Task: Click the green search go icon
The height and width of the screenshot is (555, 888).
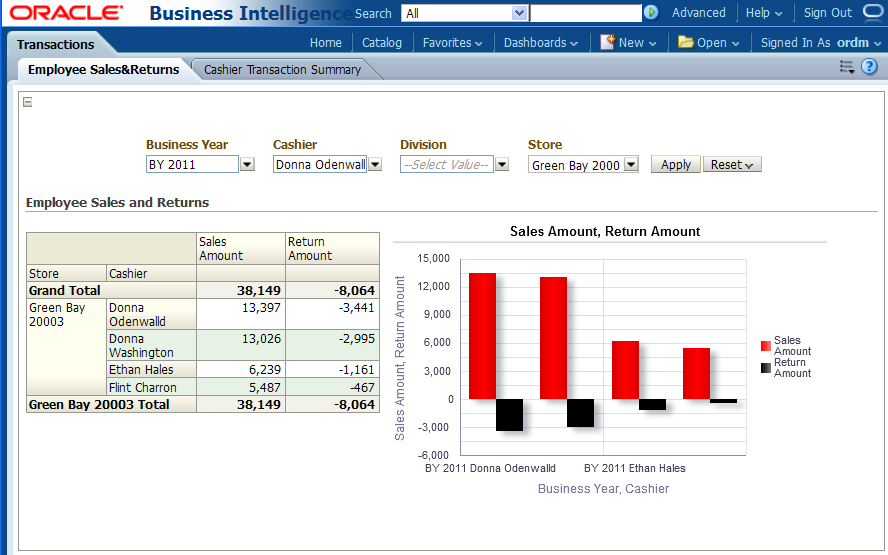Action: tap(651, 13)
